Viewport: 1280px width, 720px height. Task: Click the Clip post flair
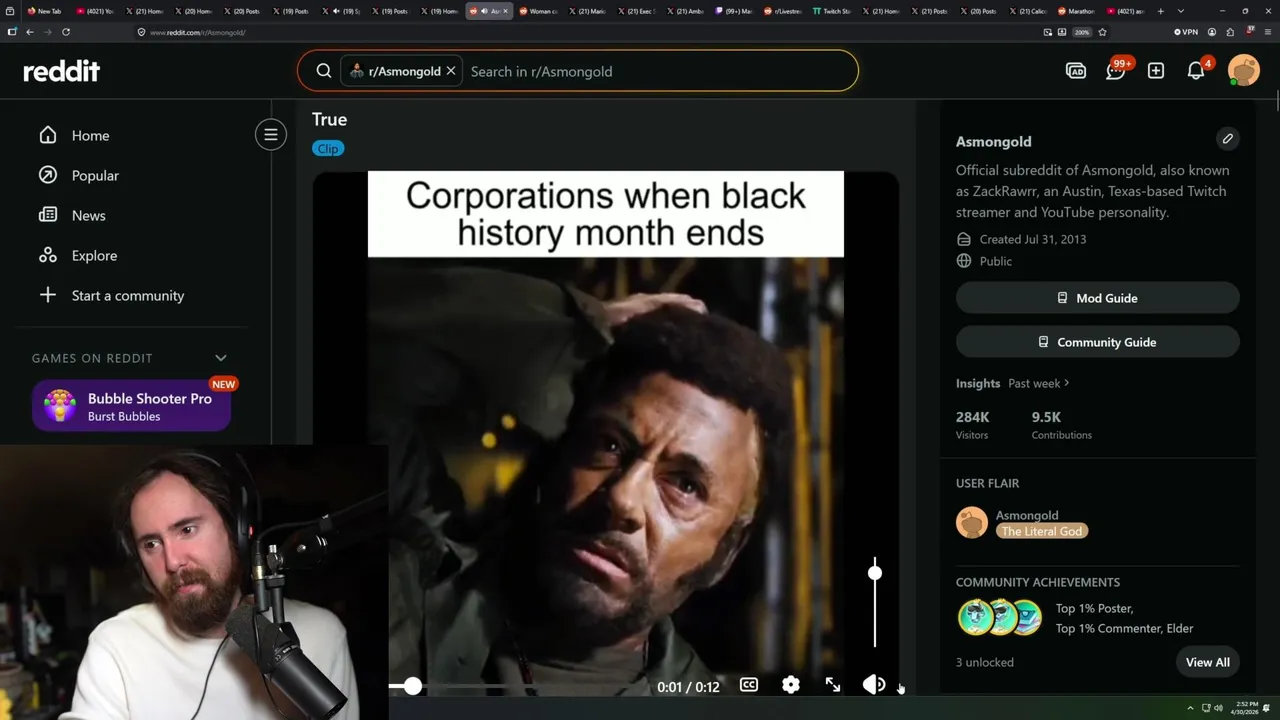tap(328, 148)
